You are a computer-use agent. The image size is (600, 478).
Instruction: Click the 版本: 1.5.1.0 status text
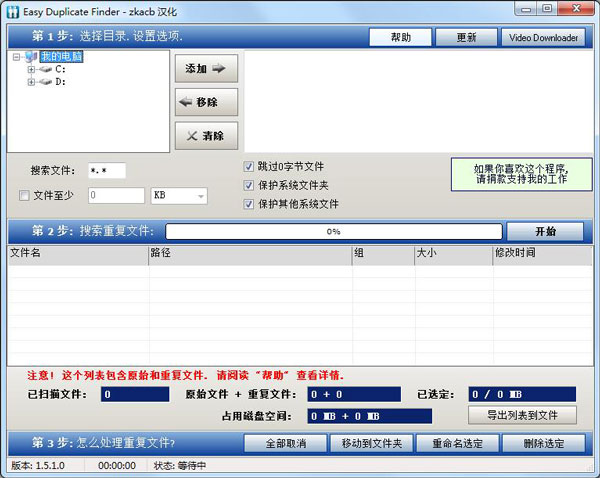coord(38,466)
